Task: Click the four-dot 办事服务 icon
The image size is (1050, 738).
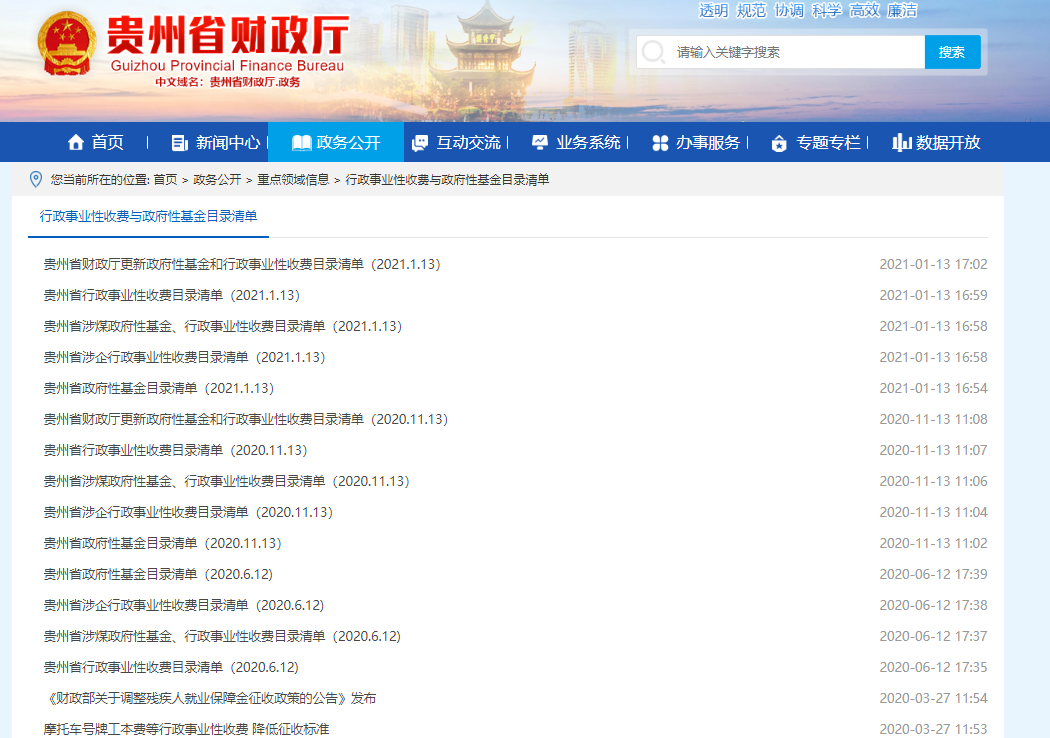Action: 660,143
